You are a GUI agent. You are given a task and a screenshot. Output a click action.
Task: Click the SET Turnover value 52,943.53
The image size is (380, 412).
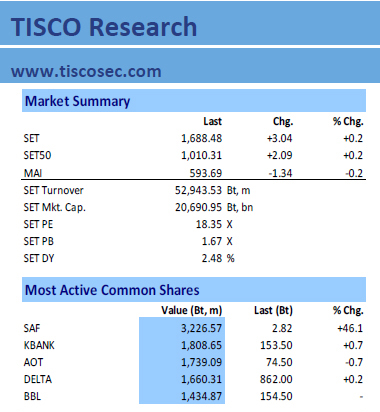coord(198,190)
